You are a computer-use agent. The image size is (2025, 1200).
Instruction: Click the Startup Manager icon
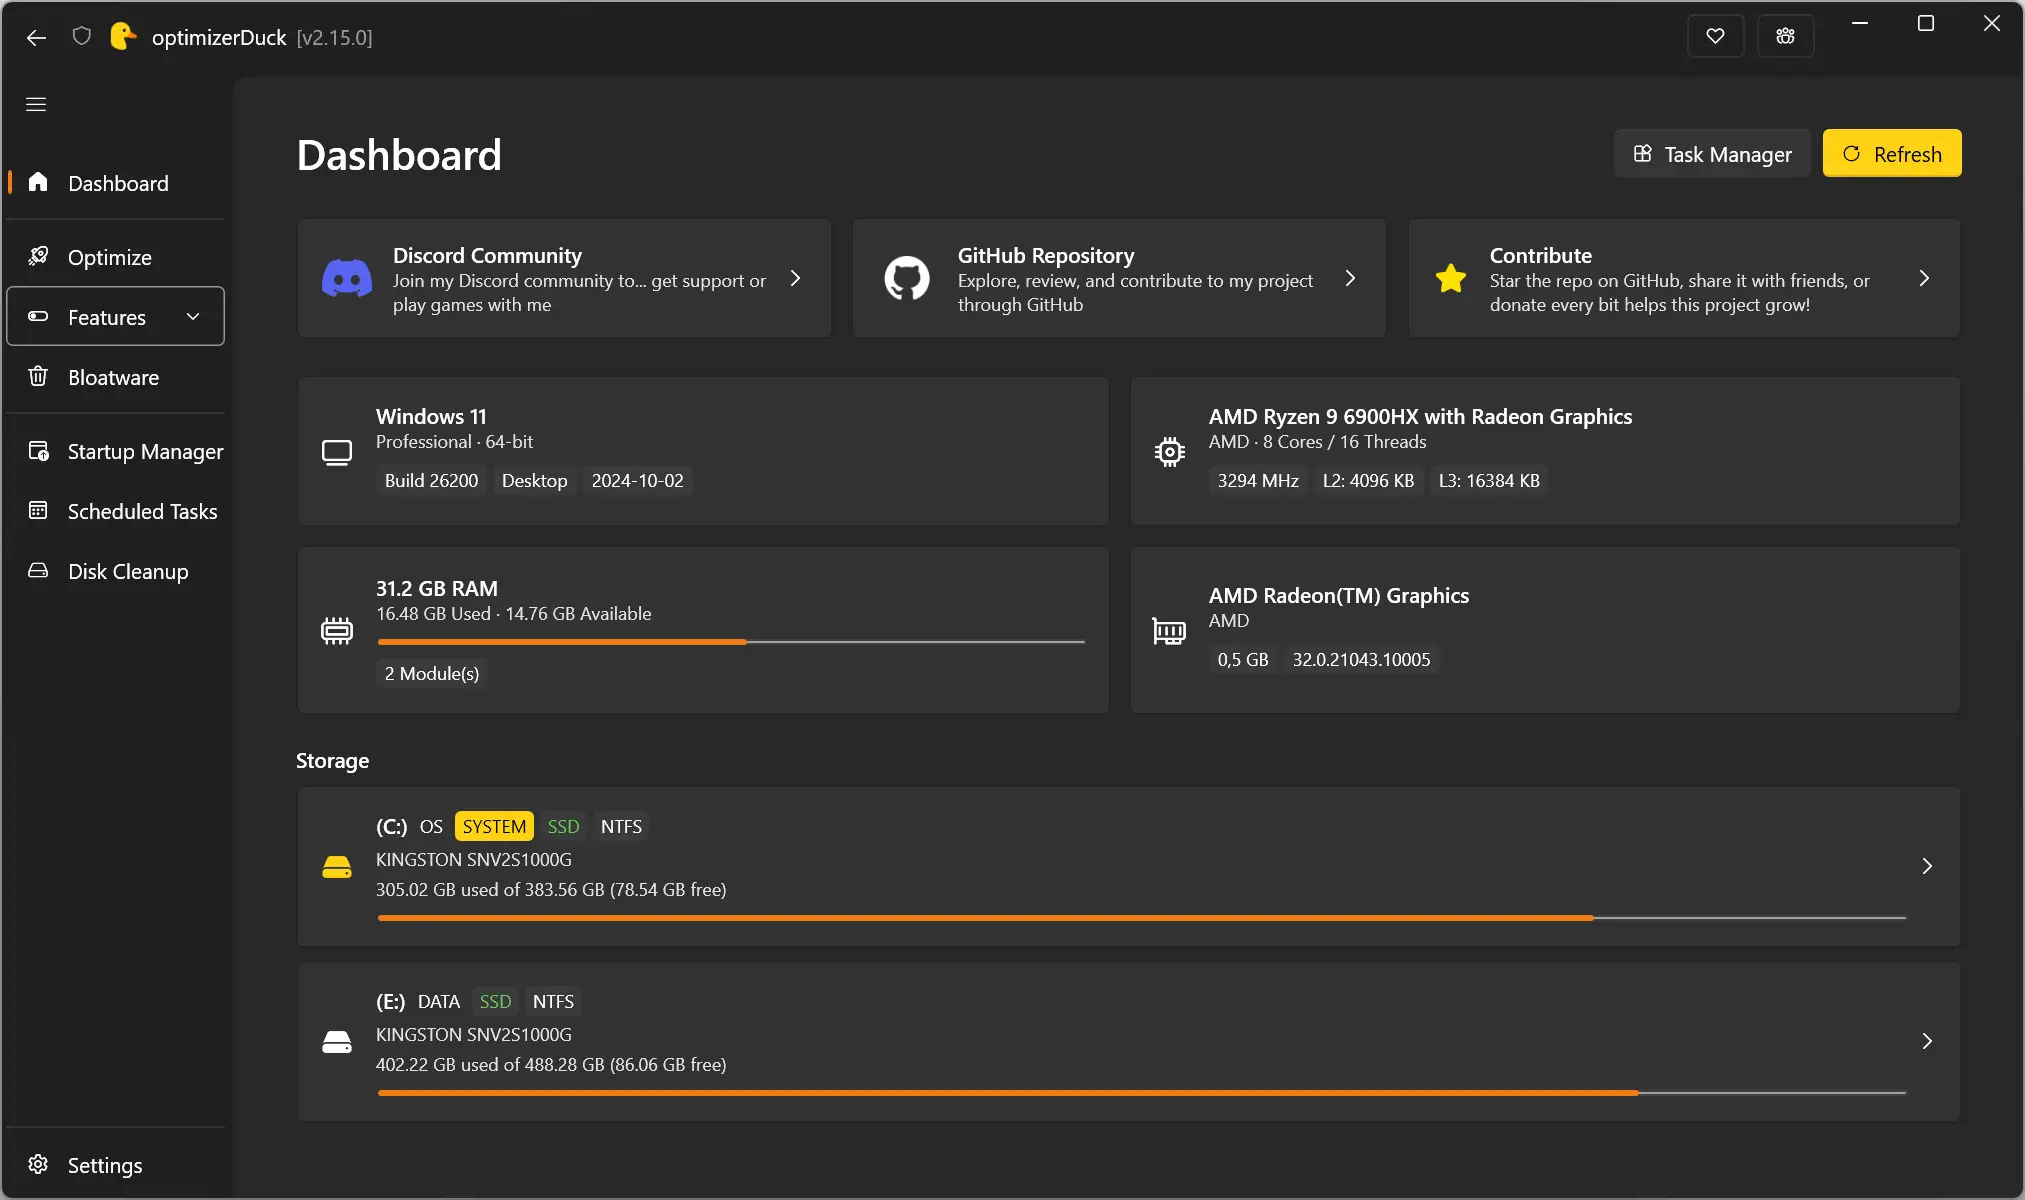pos(38,451)
